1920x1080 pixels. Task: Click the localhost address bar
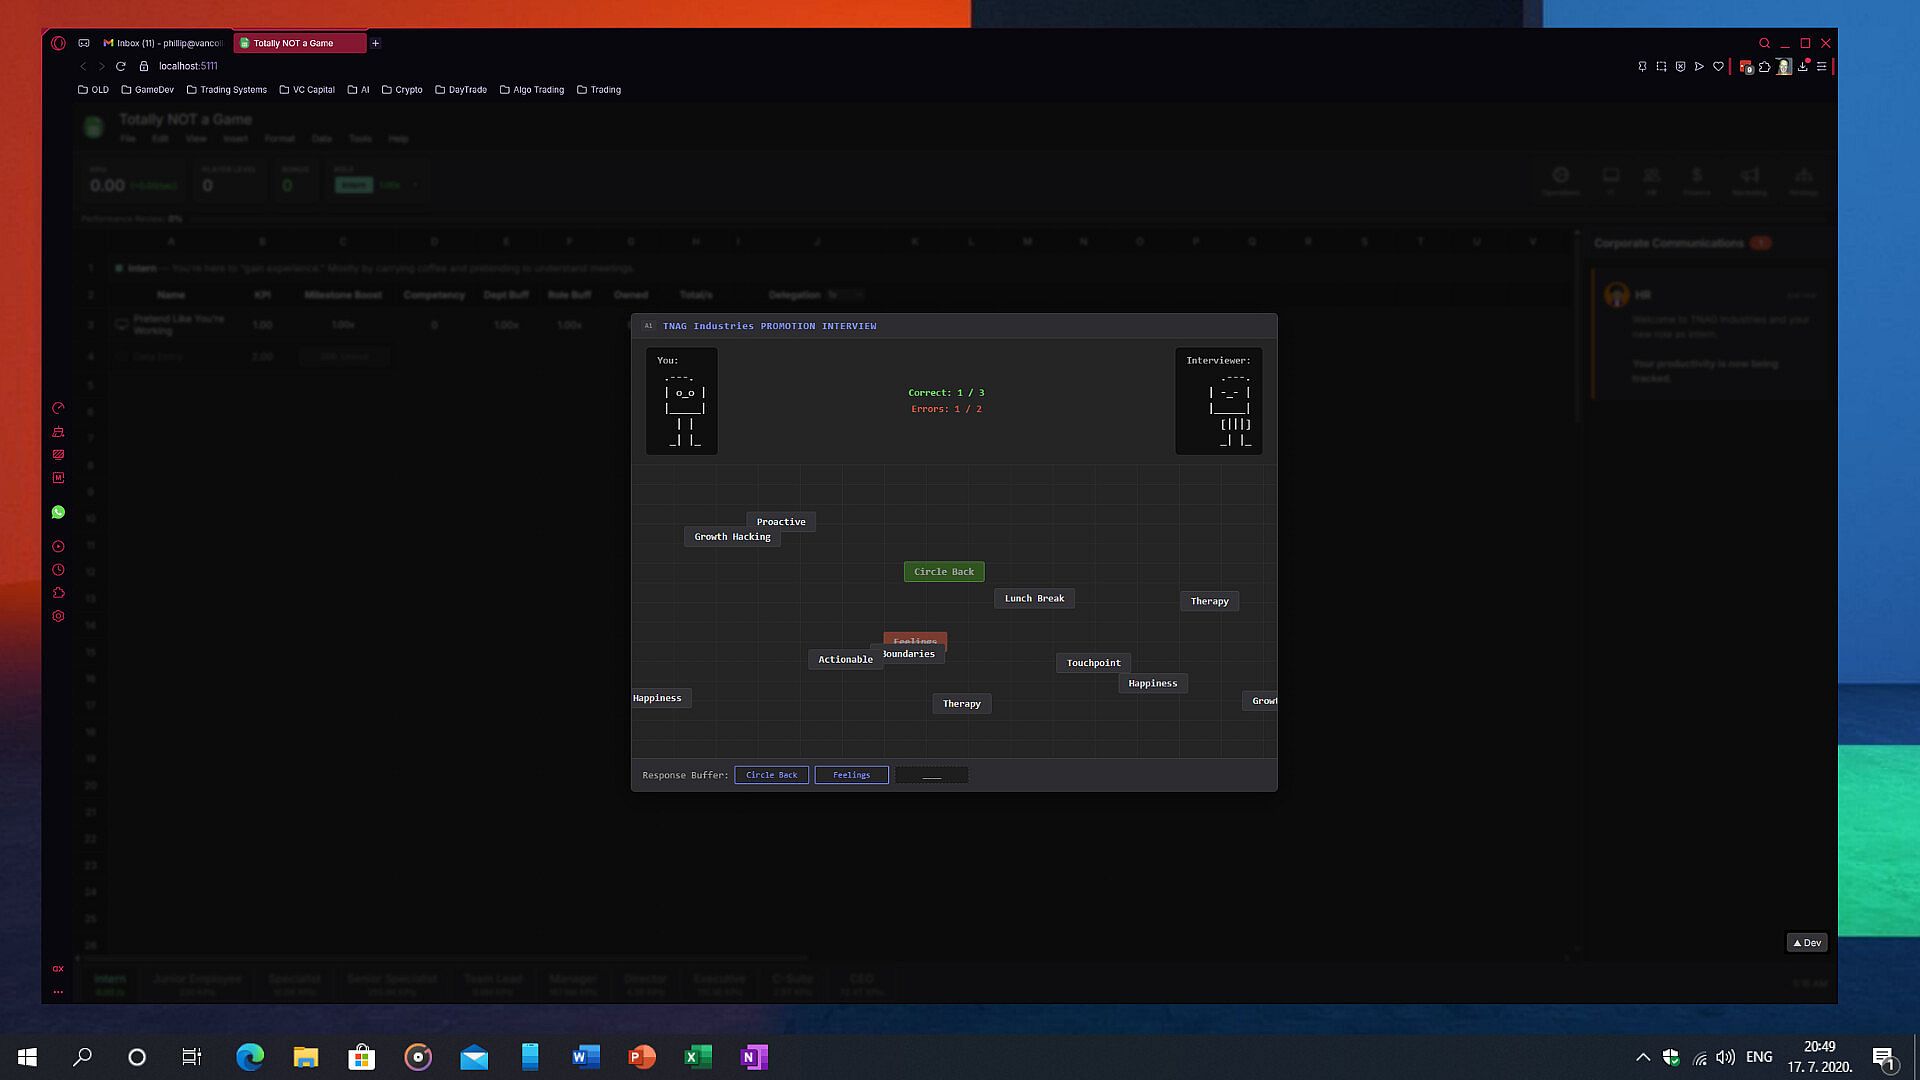[188, 66]
